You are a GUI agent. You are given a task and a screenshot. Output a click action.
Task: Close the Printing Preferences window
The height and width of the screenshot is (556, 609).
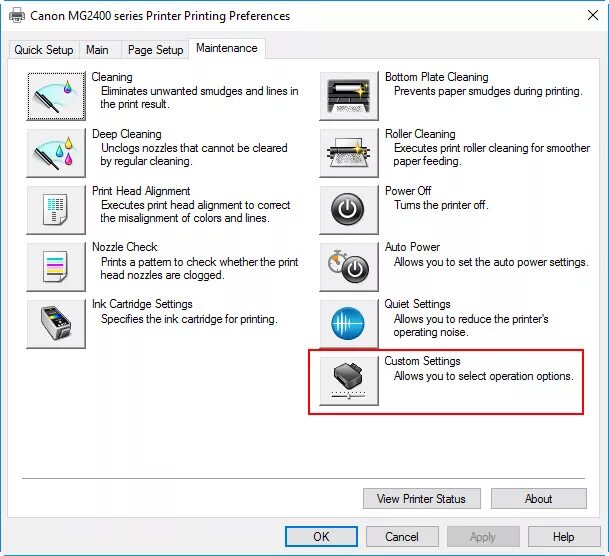coord(593,16)
